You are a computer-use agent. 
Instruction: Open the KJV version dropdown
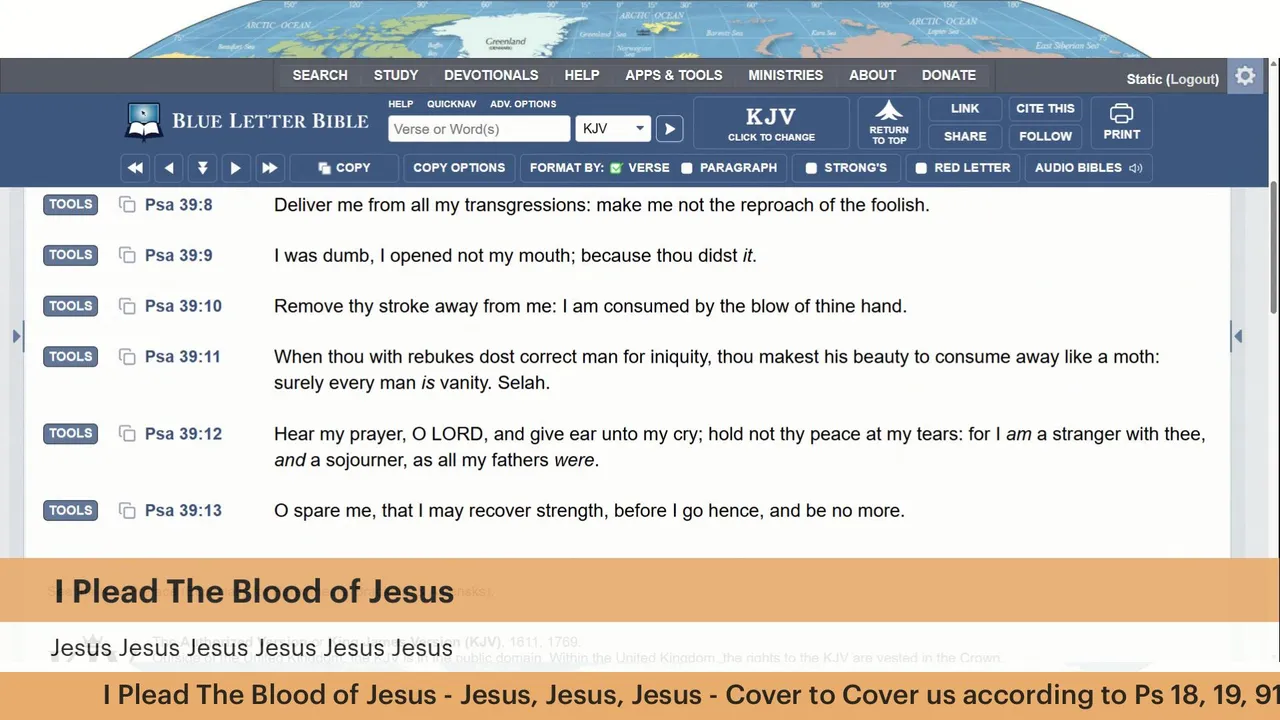click(x=613, y=129)
